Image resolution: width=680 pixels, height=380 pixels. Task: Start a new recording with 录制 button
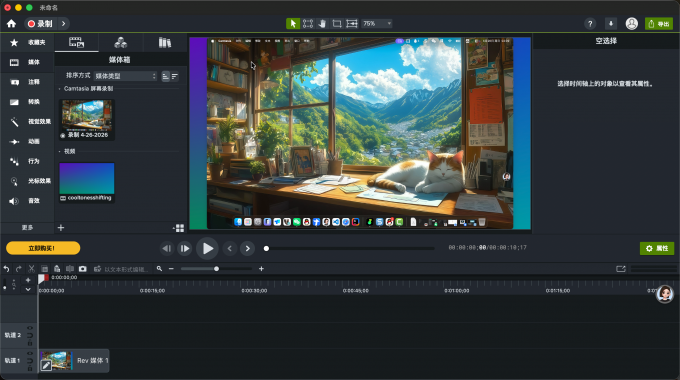click(40, 23)
